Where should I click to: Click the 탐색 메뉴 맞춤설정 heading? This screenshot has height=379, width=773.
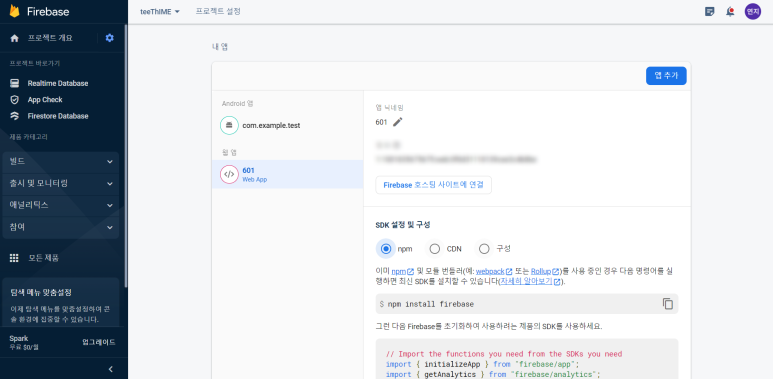click(42, 292)
